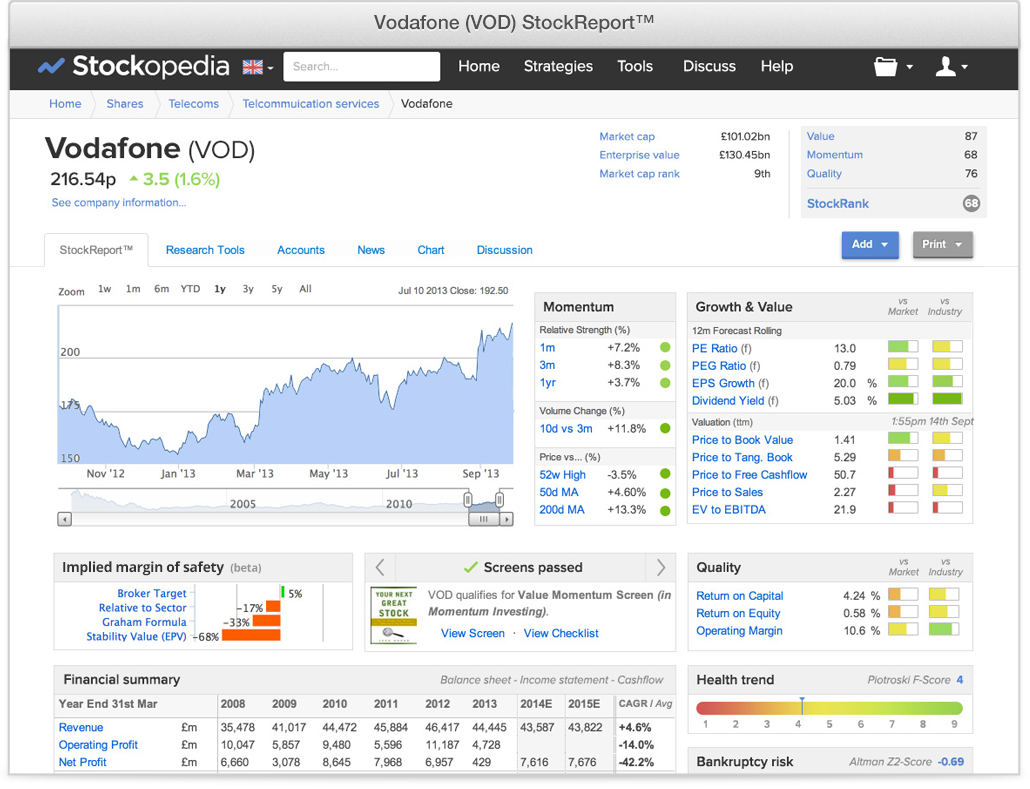1030x789 pixels.
Task: Set chart zoom to 6m
Action: tap(162, 289)
